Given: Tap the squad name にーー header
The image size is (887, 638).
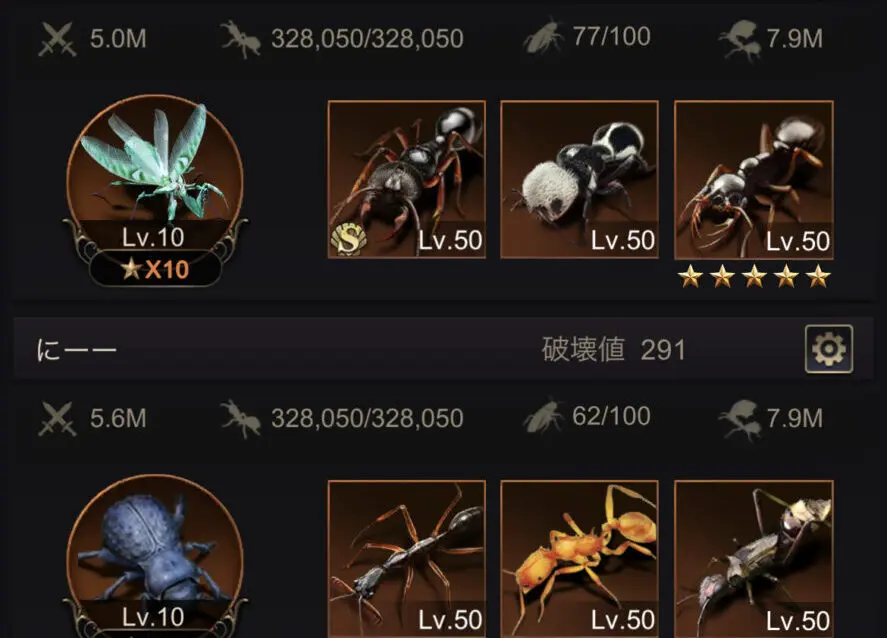Looking at the screenshot, I should point(76,350).
